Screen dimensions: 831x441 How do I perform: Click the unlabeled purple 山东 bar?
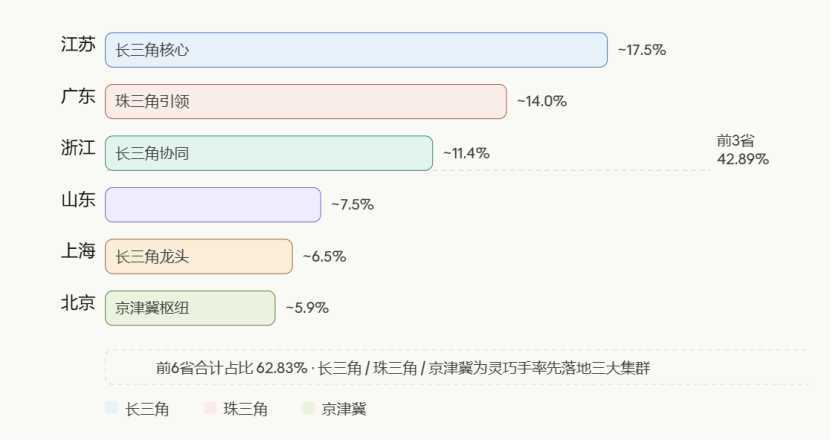(213, 205)
